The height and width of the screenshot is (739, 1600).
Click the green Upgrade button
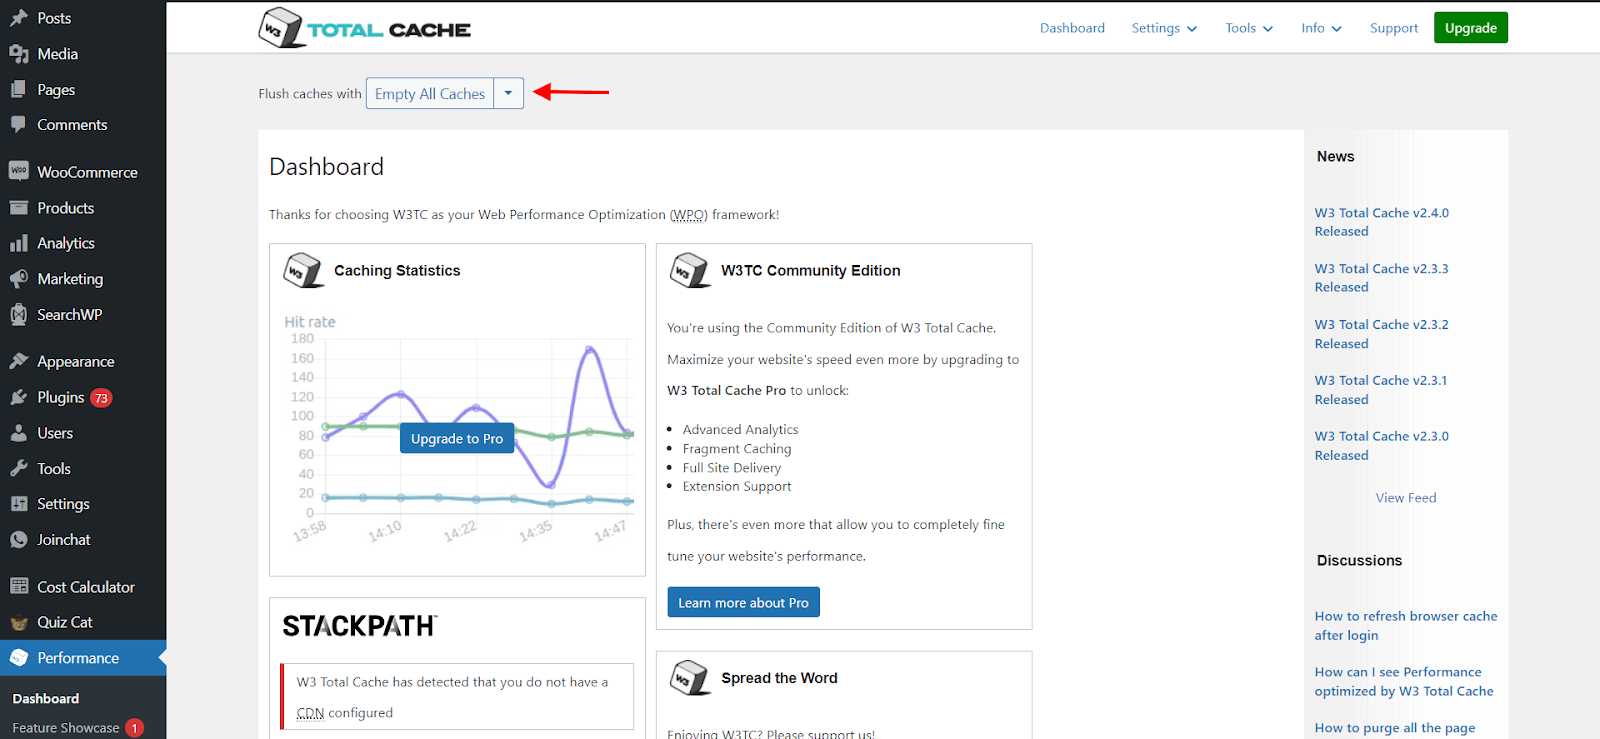pyautogui.click(x=1471, y=28)
